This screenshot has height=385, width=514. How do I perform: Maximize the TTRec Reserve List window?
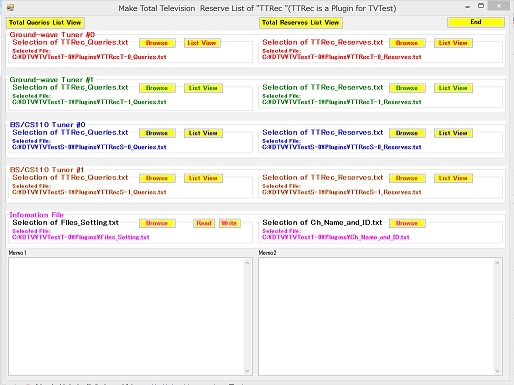(481, 6)
